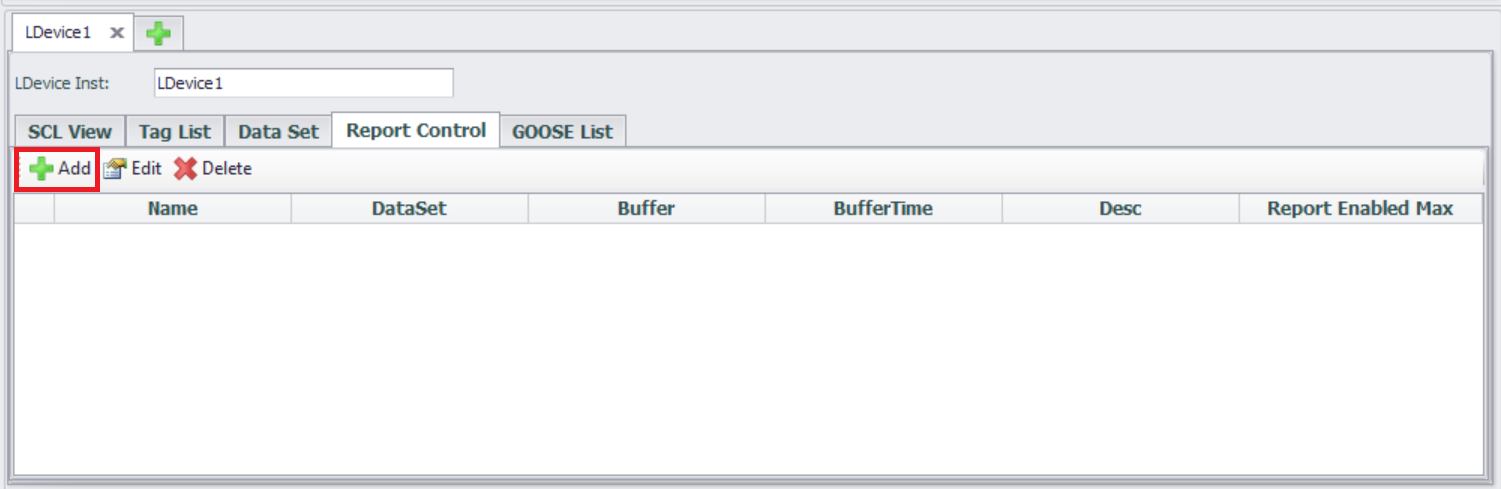Add a new LDevice tab with green plus
Viewport: 1501px width, 489px height.
[158, 33]
